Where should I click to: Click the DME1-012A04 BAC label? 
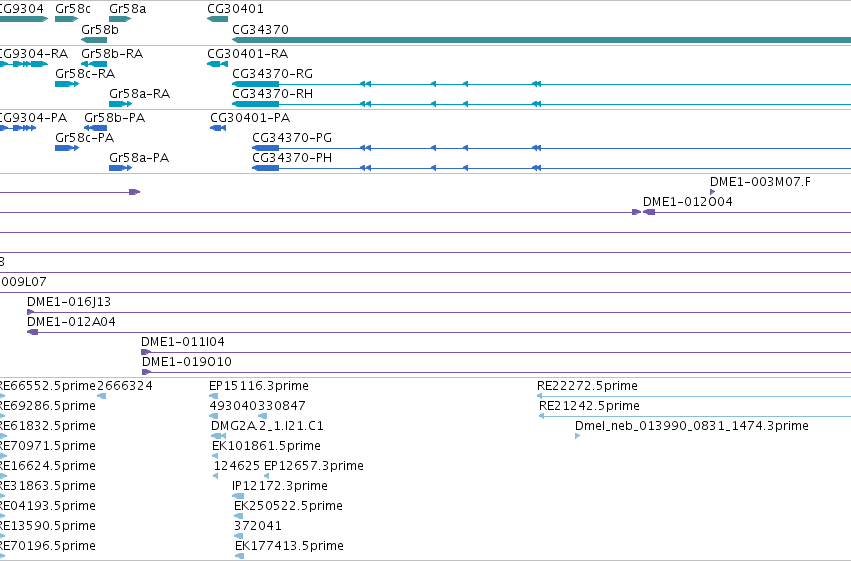tap(71, 322)
